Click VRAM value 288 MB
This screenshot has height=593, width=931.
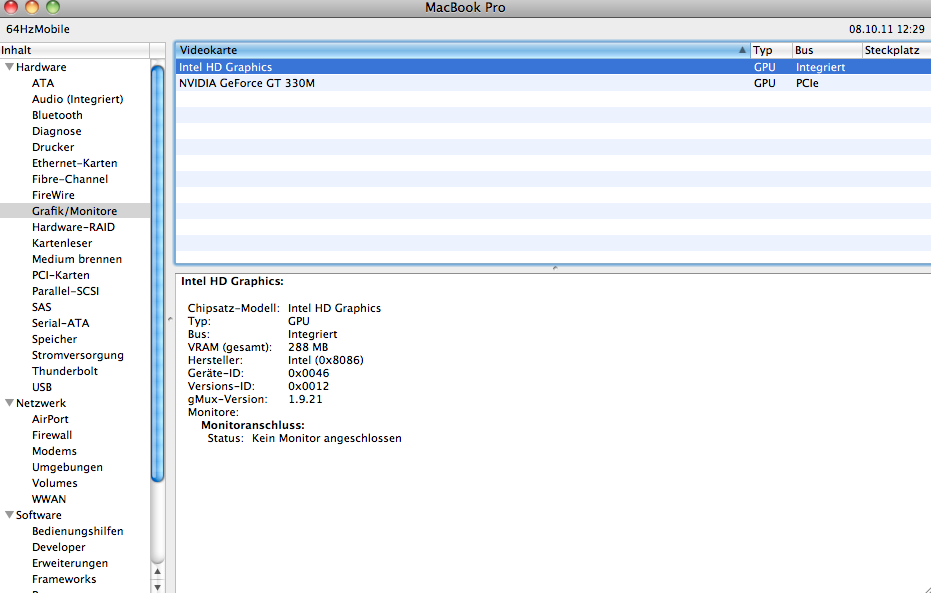pos(308,347)
